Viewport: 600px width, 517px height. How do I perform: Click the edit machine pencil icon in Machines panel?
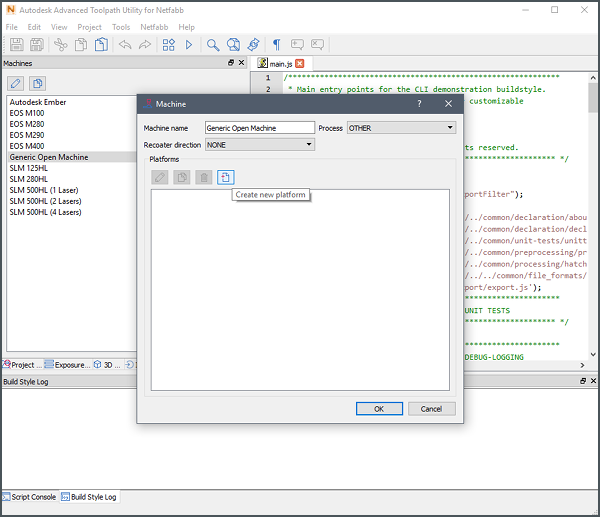click(x=16, y=83)
